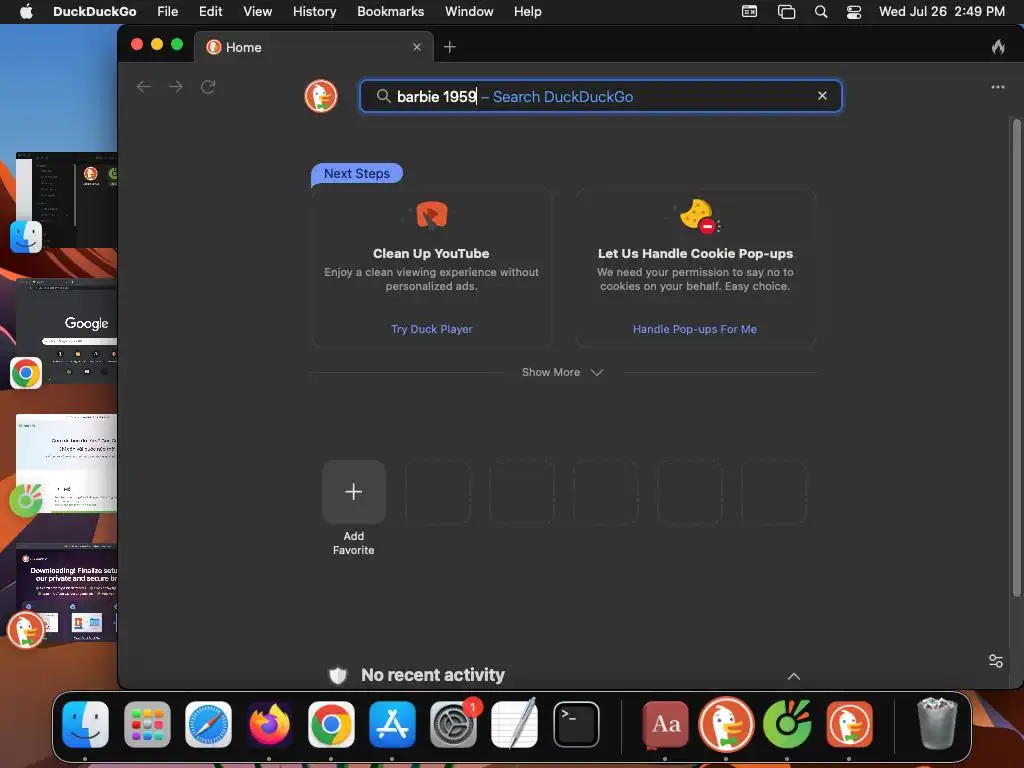This screenshot has height=768, width=1024.
Task: Click the Stage Manager windows icon in the menu bar
Action: tap(786, 12)
